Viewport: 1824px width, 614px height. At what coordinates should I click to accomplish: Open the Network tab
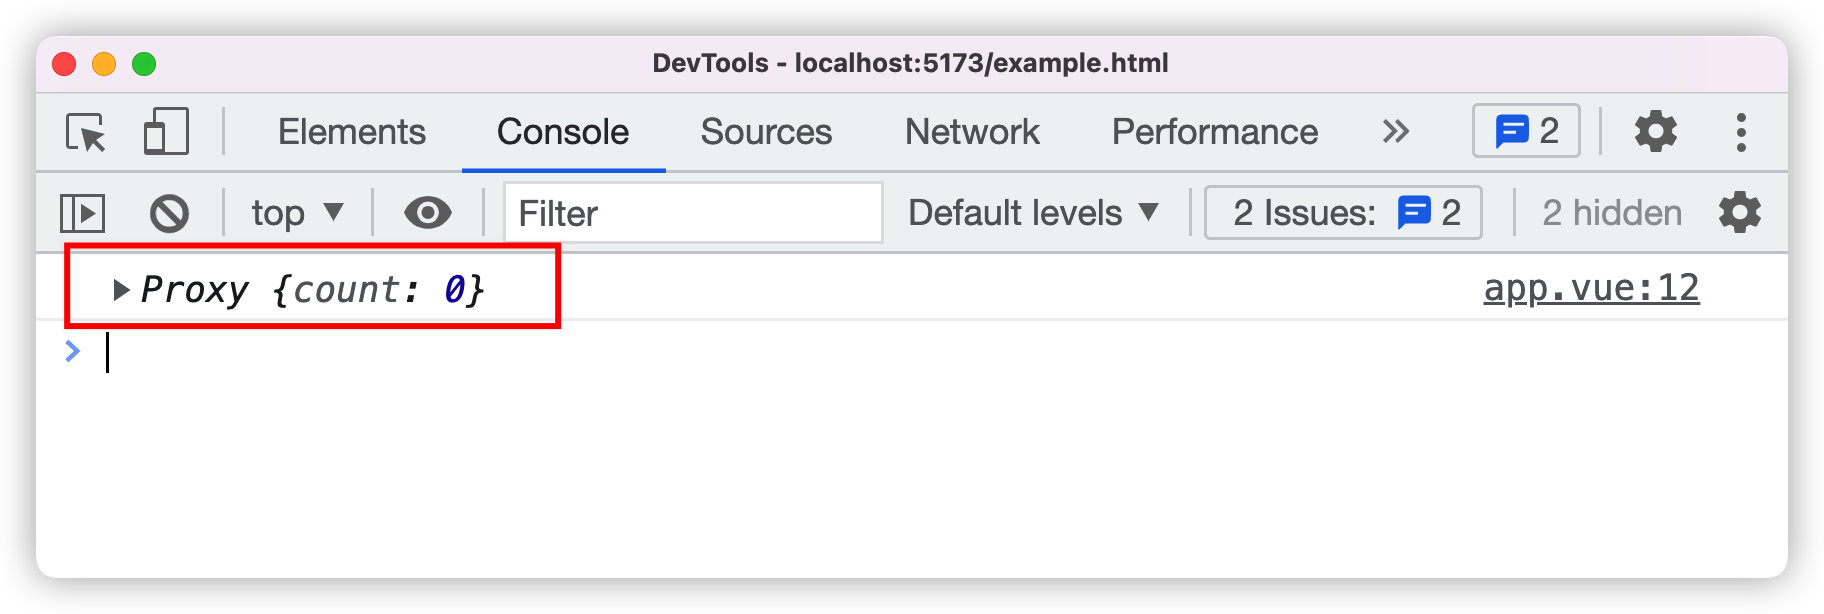972,132
